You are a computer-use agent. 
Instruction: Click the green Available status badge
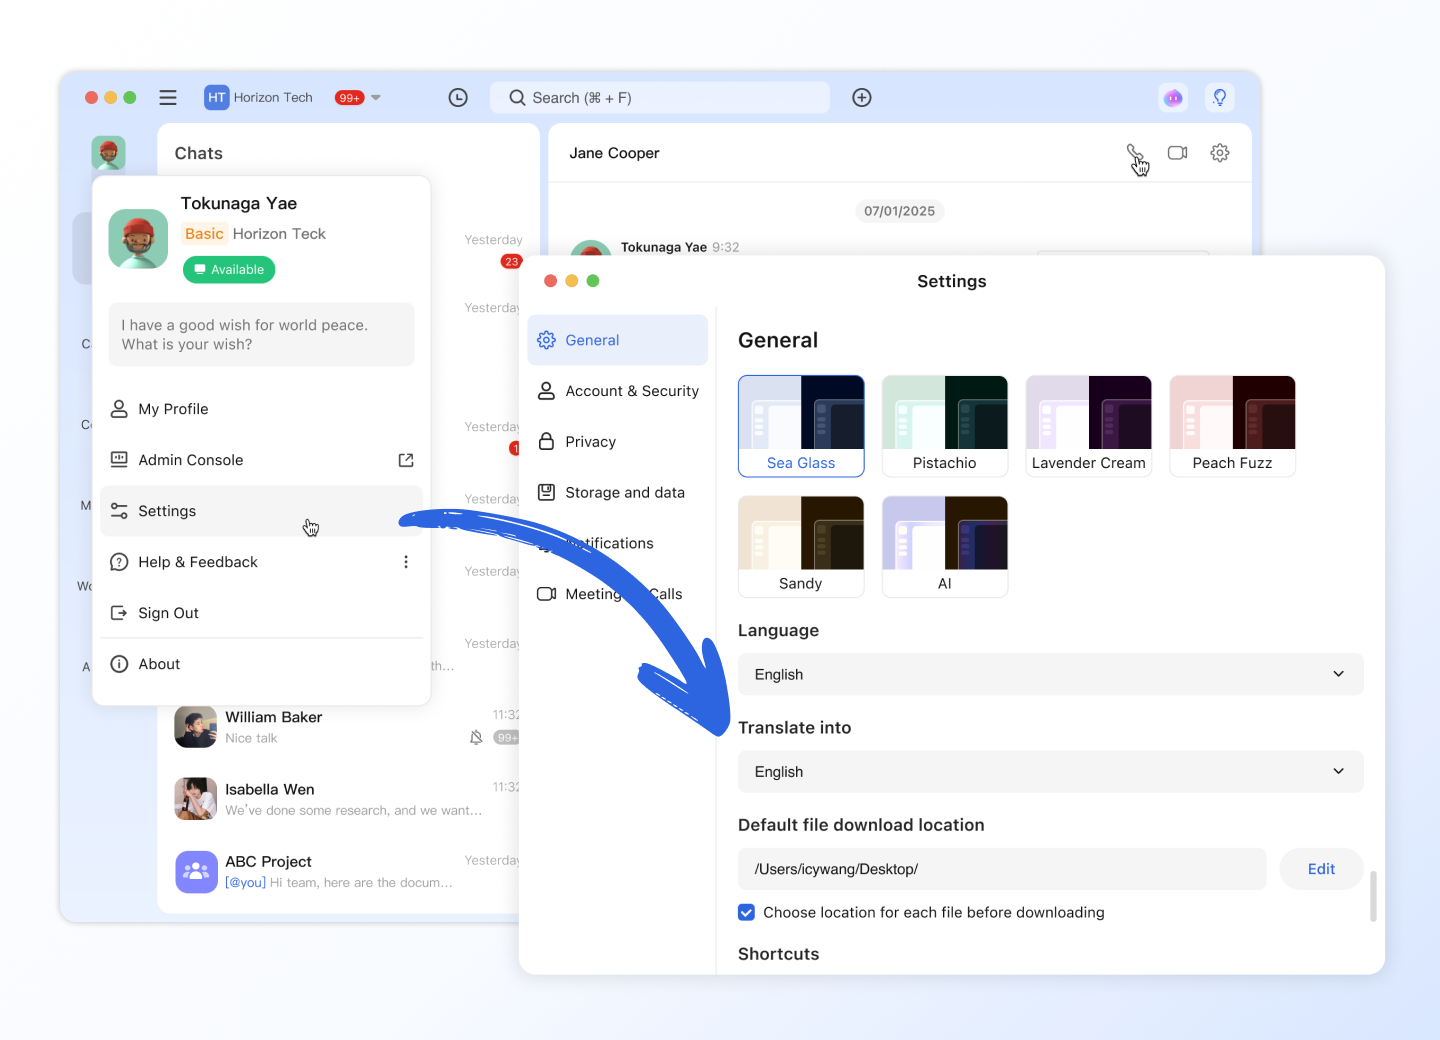click(229, 270)
